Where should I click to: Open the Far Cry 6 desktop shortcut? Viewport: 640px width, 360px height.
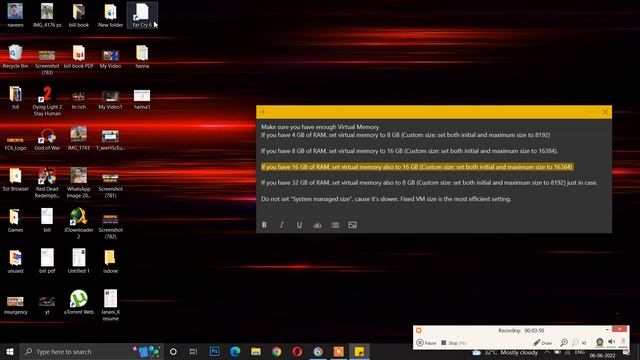(x=142, y=16)
